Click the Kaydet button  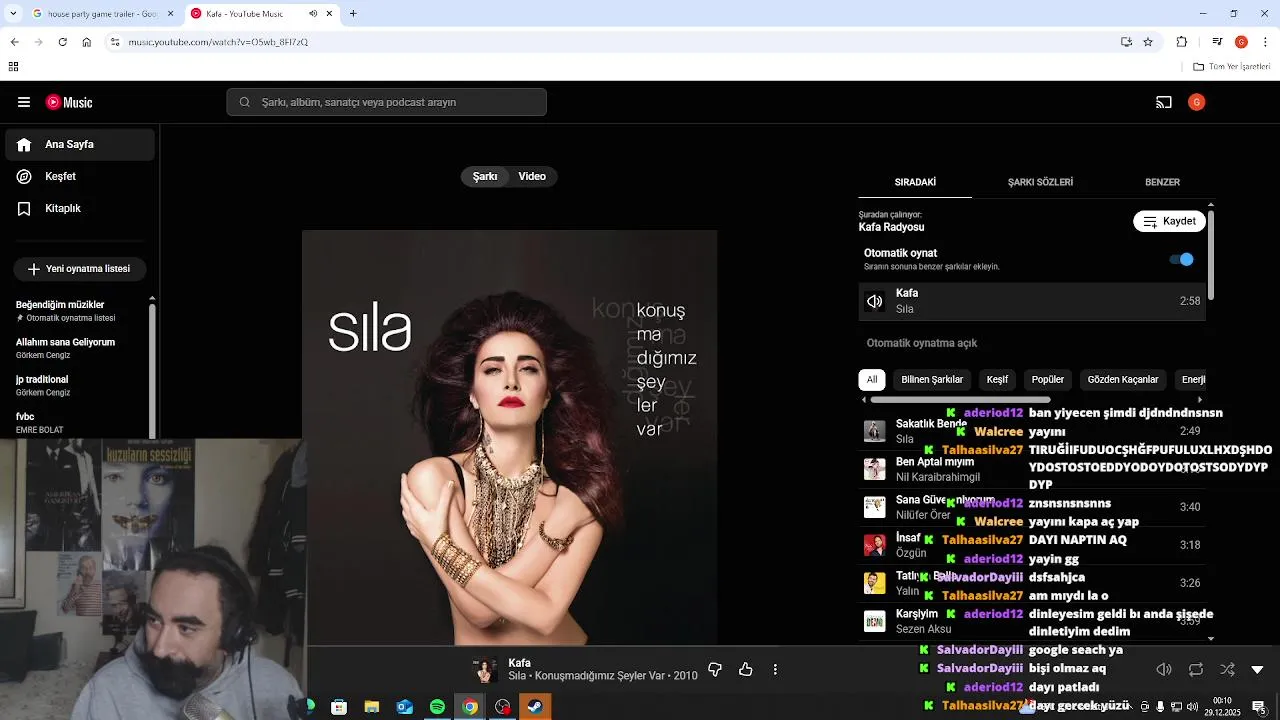tap(1169, 221)
